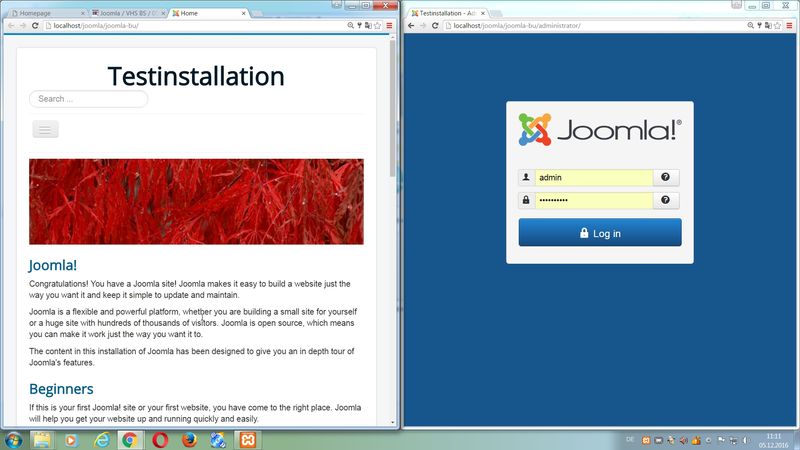The image size is (800, 450).
Task: Go back in the right administrator window
Action: point(411,26)
